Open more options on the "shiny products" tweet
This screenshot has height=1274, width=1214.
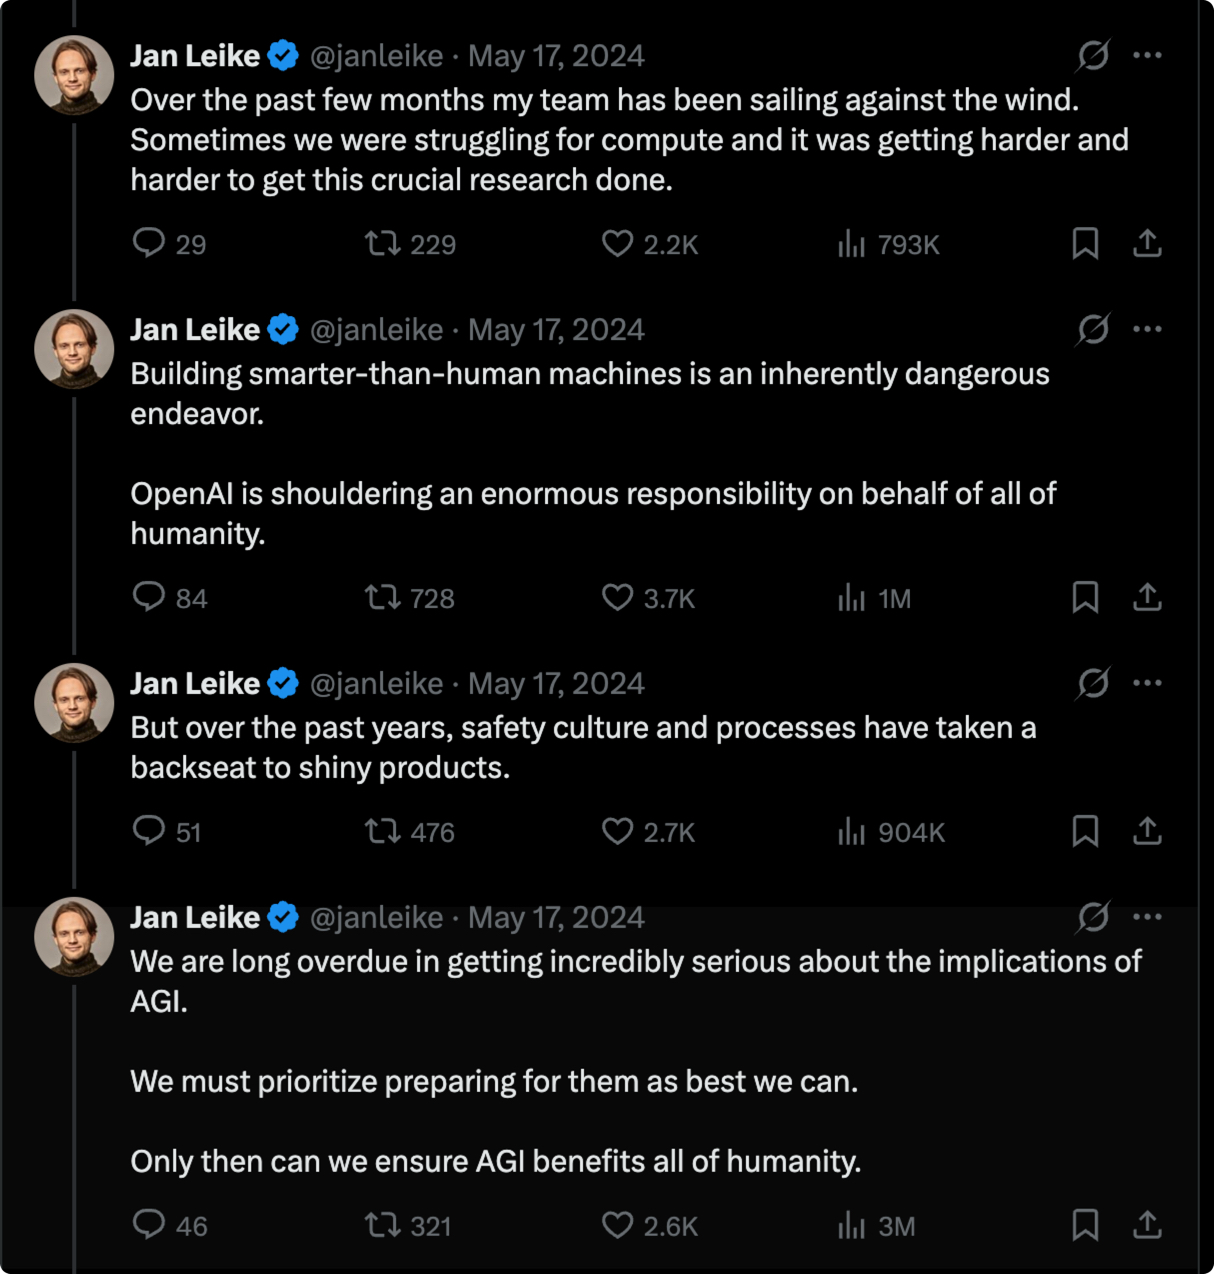1147,683
